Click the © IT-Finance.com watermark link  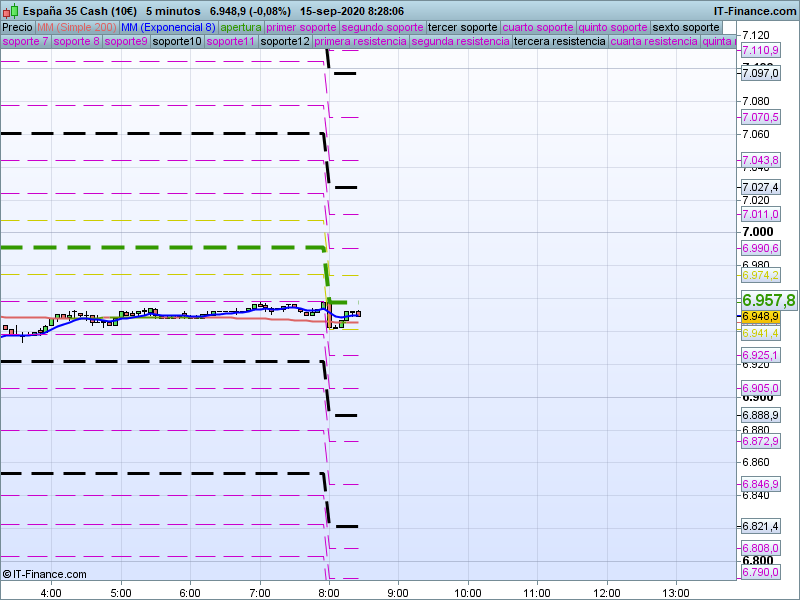click(44, 574)
